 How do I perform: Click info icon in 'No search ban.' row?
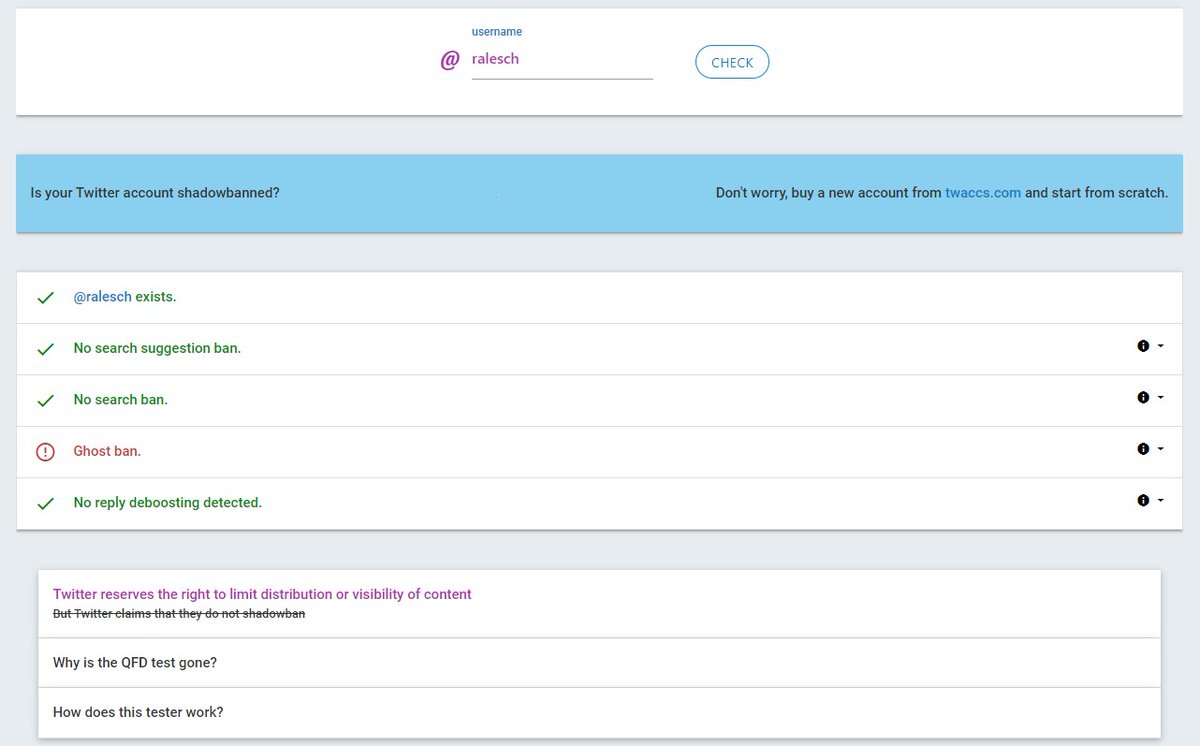pos(1143,397)
